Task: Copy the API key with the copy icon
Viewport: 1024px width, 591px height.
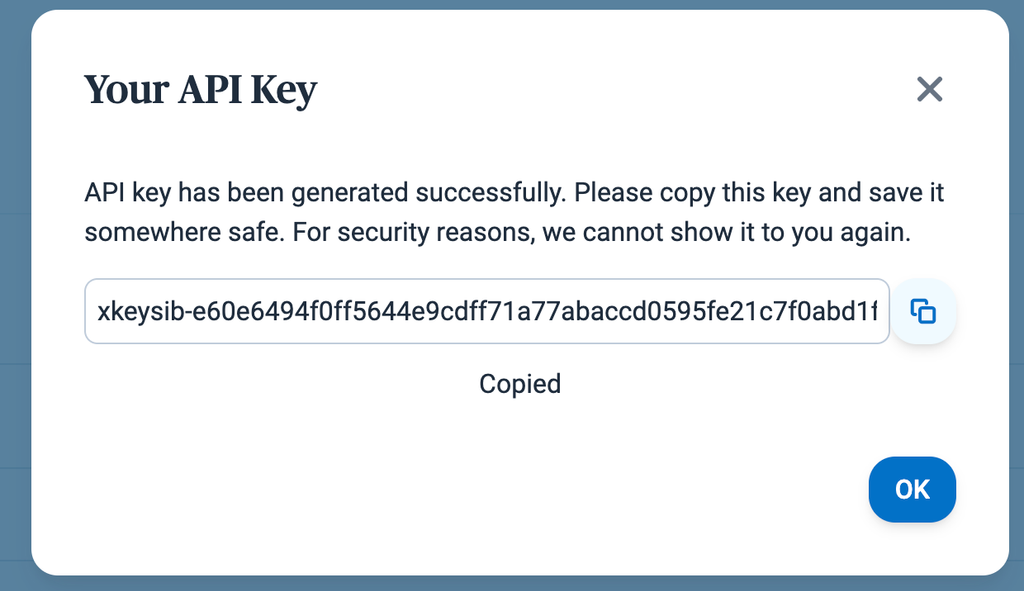Action: [923, 311]
